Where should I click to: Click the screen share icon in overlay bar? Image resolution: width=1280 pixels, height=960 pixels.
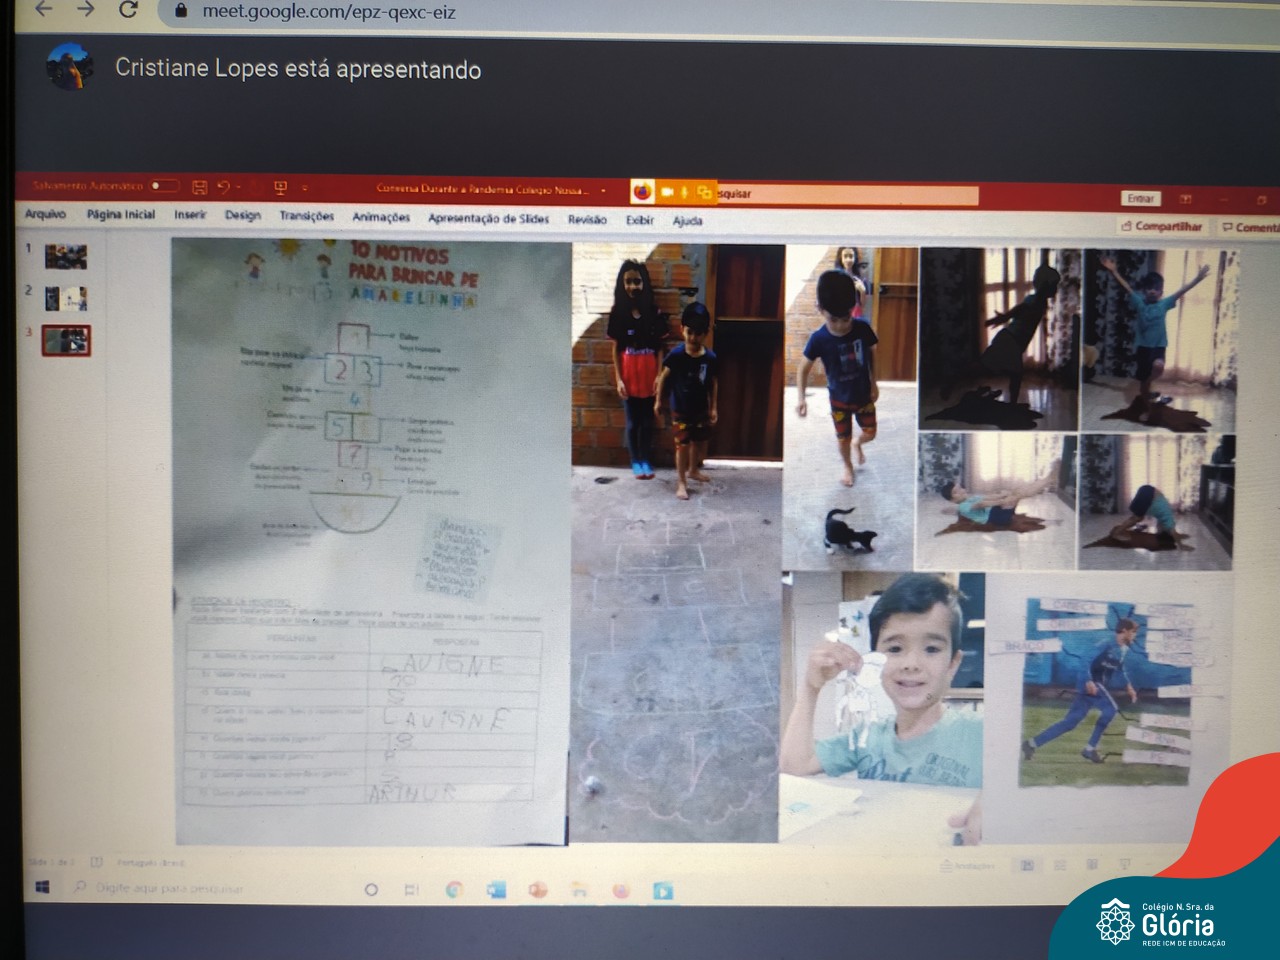point(704,192)
